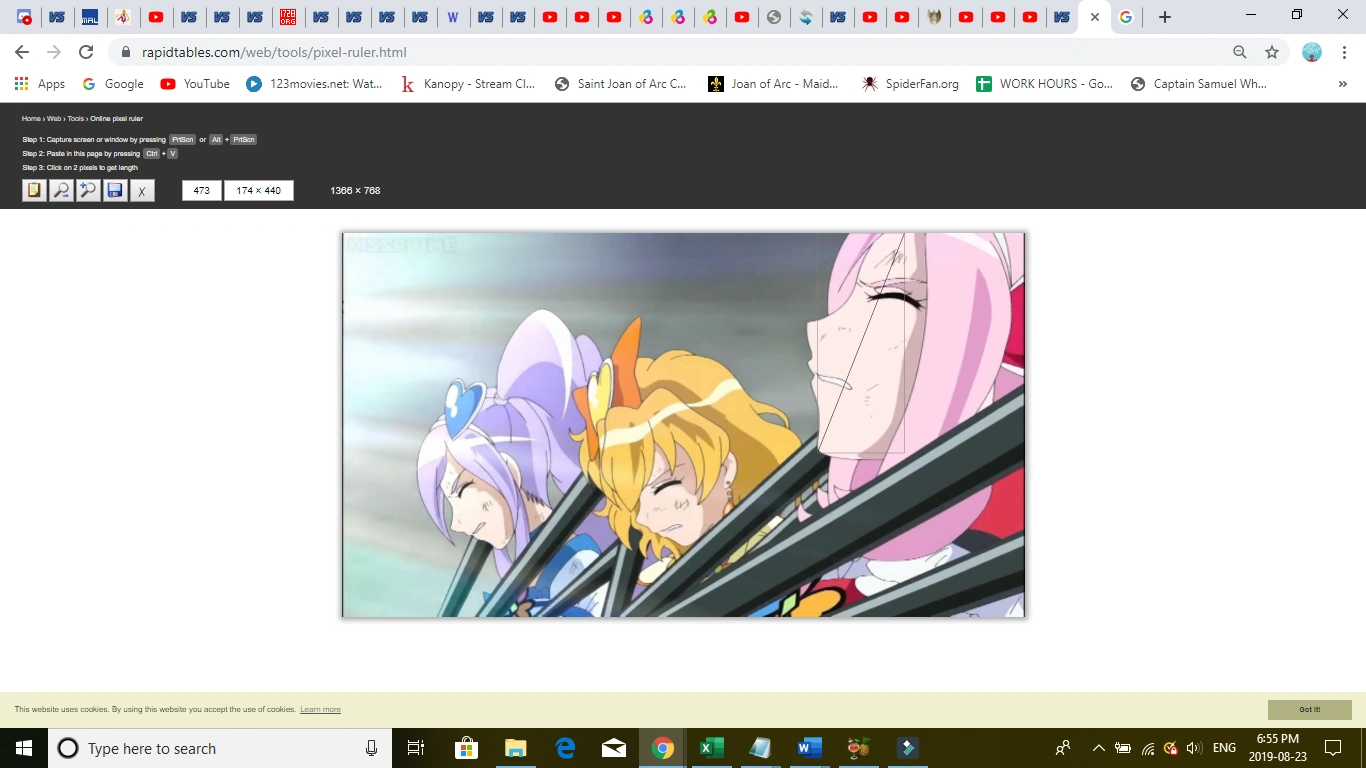The image size is (1366, 768).
Task: Click the Chrome icon on the taskbar
Action: click(663, 748)
